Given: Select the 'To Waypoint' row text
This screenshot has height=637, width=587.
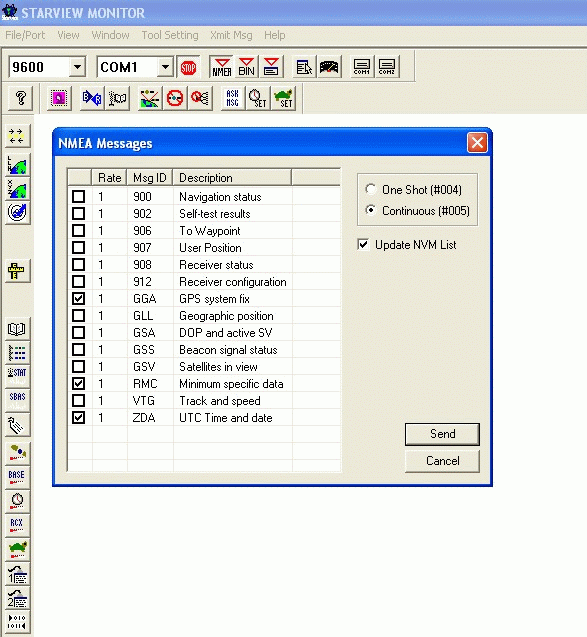Looking at the screenshot, I should 210,231.
